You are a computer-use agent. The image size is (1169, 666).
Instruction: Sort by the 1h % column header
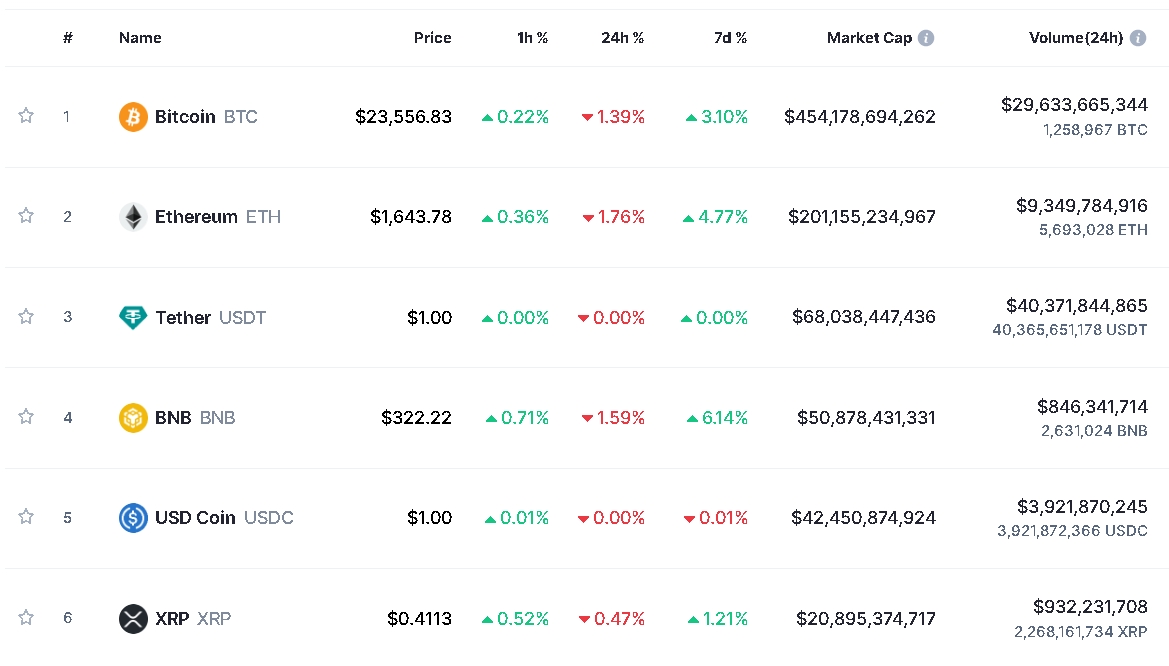pyautogui.click(x=532, y=38)
